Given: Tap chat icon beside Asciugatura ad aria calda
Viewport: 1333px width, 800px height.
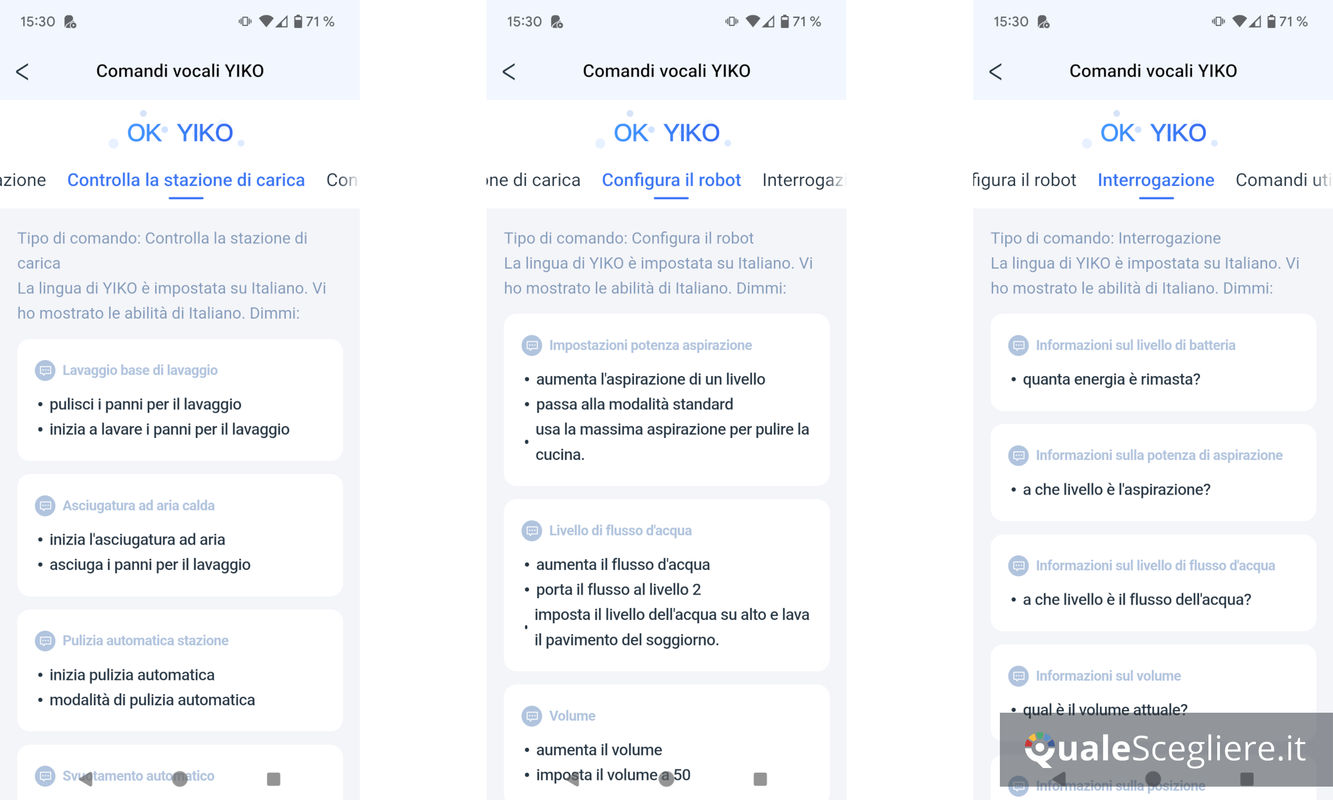Looking at the screenshot, I should point(45,505).
